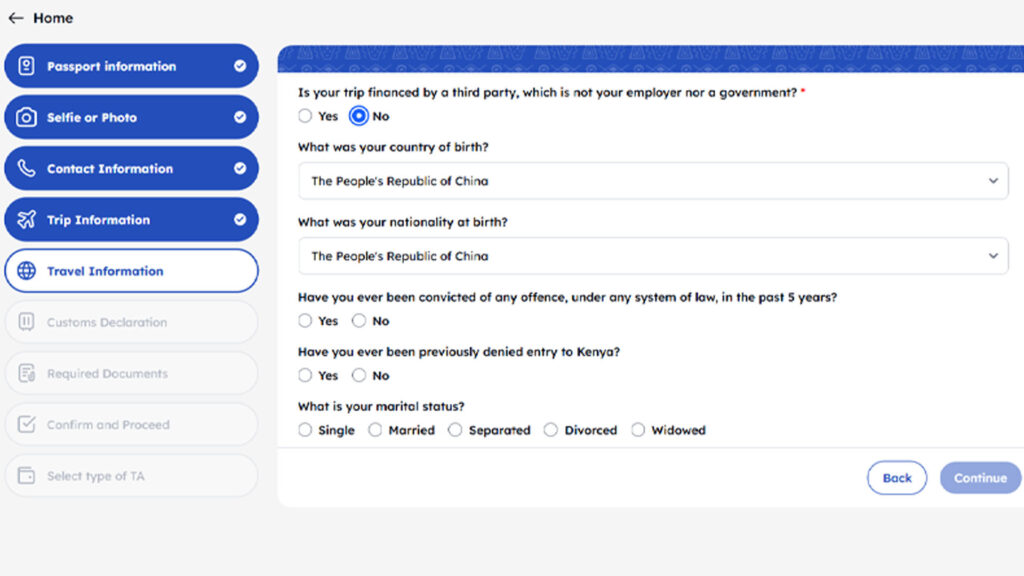This screenshot has height=576, width=1024.
Task: Click the passport icon in Passport information
Action: pos(26,66)
